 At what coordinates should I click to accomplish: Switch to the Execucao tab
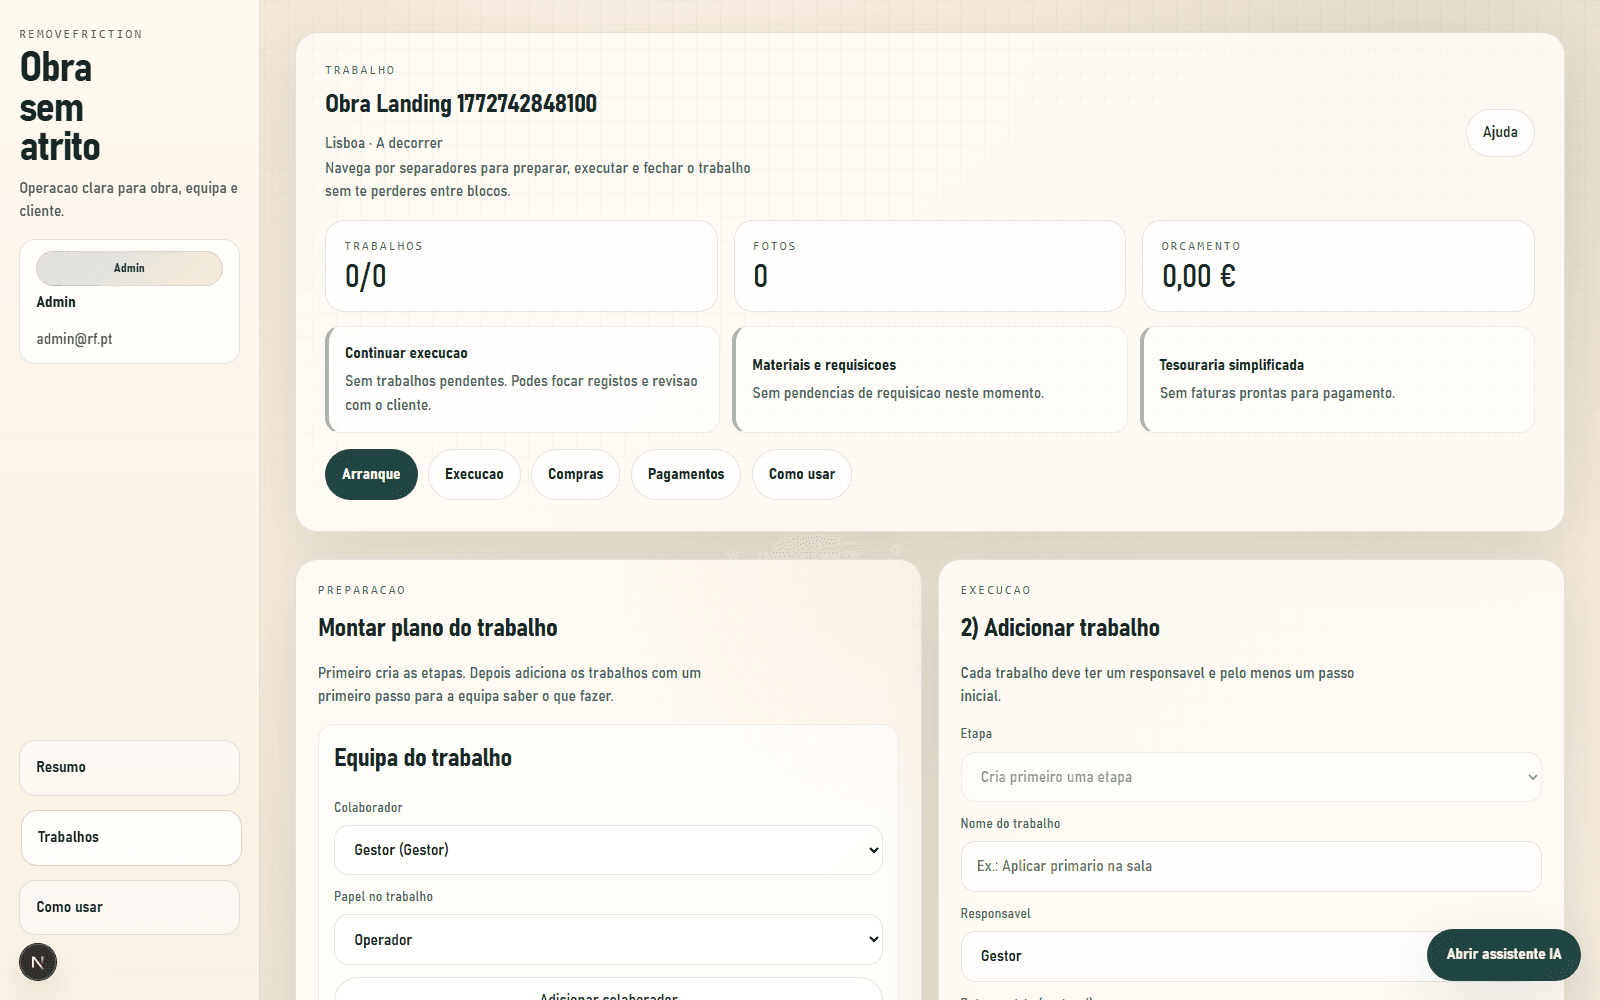(x=473, y=474)
